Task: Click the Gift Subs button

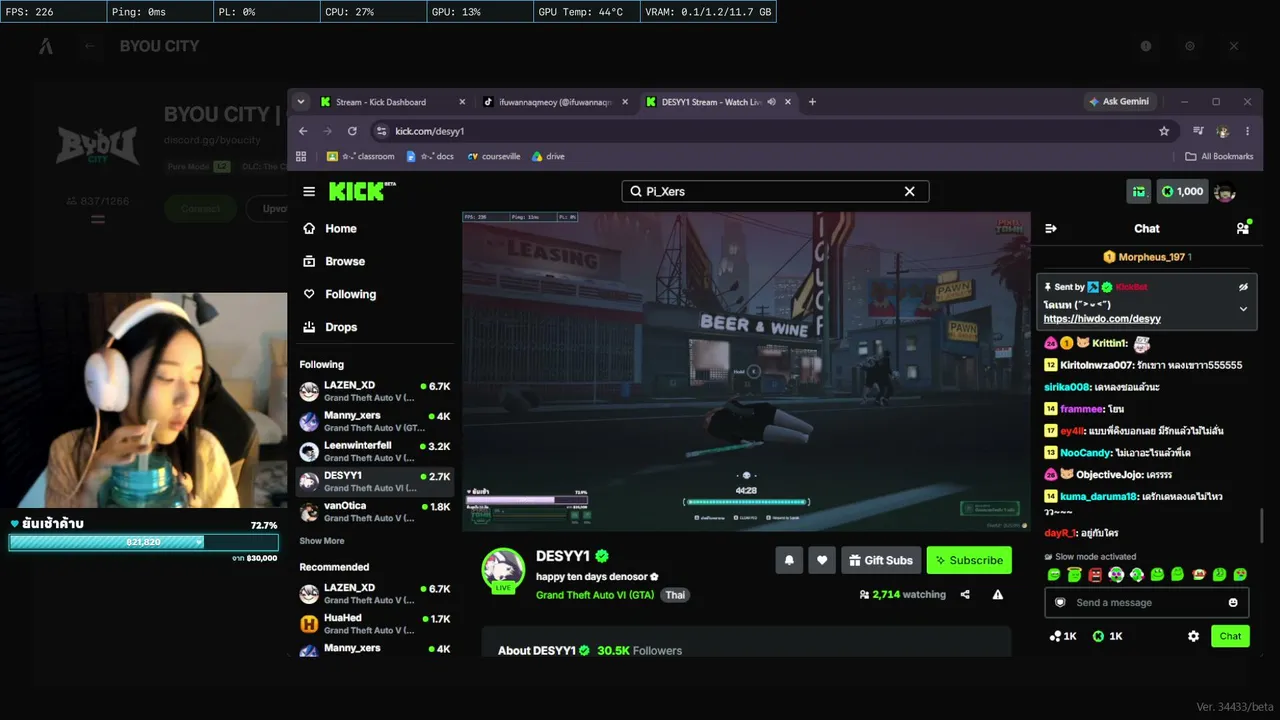Action: [881, 560]
